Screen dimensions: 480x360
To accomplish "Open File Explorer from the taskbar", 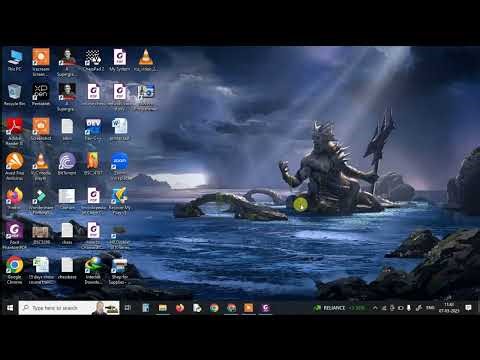I will click(163, 308).
